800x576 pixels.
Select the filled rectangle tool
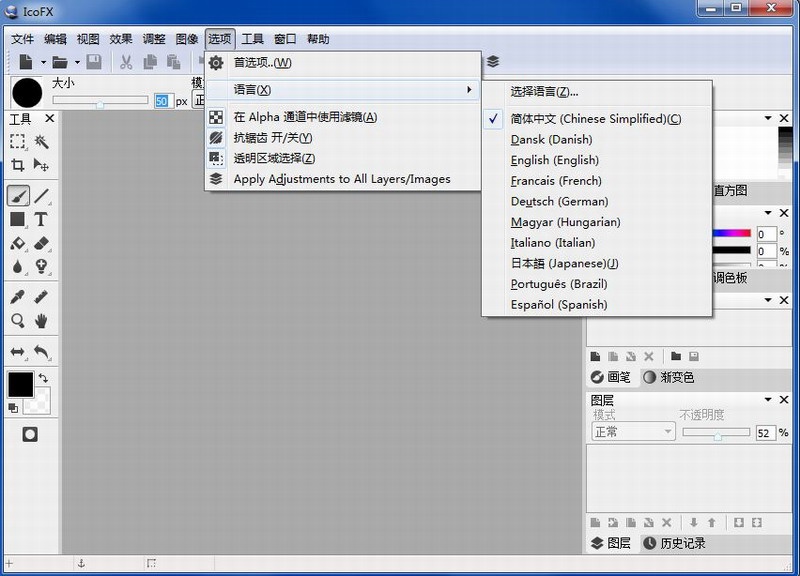(17, 219)
